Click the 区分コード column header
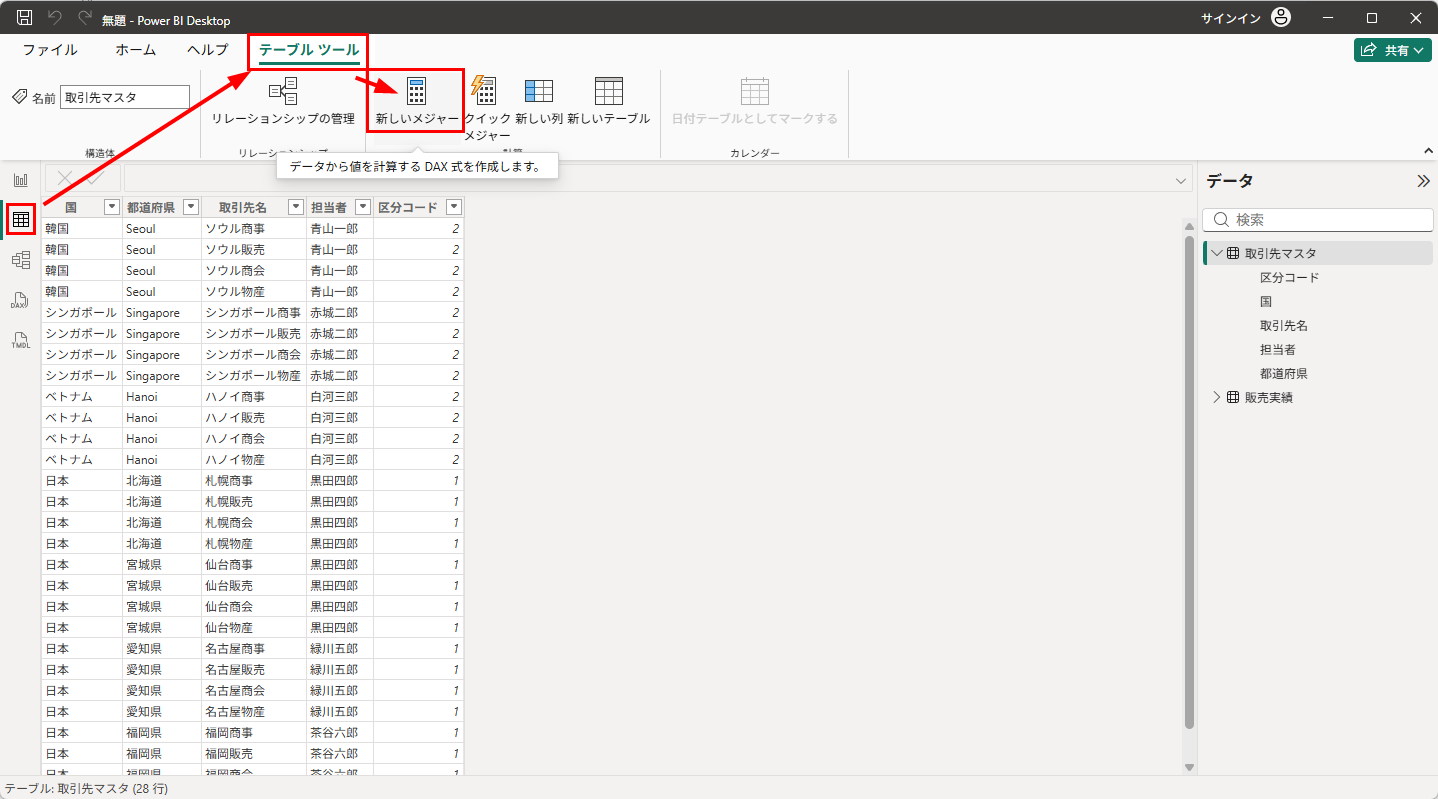Screen dimensions: 1438x799 tap(419, 207)
